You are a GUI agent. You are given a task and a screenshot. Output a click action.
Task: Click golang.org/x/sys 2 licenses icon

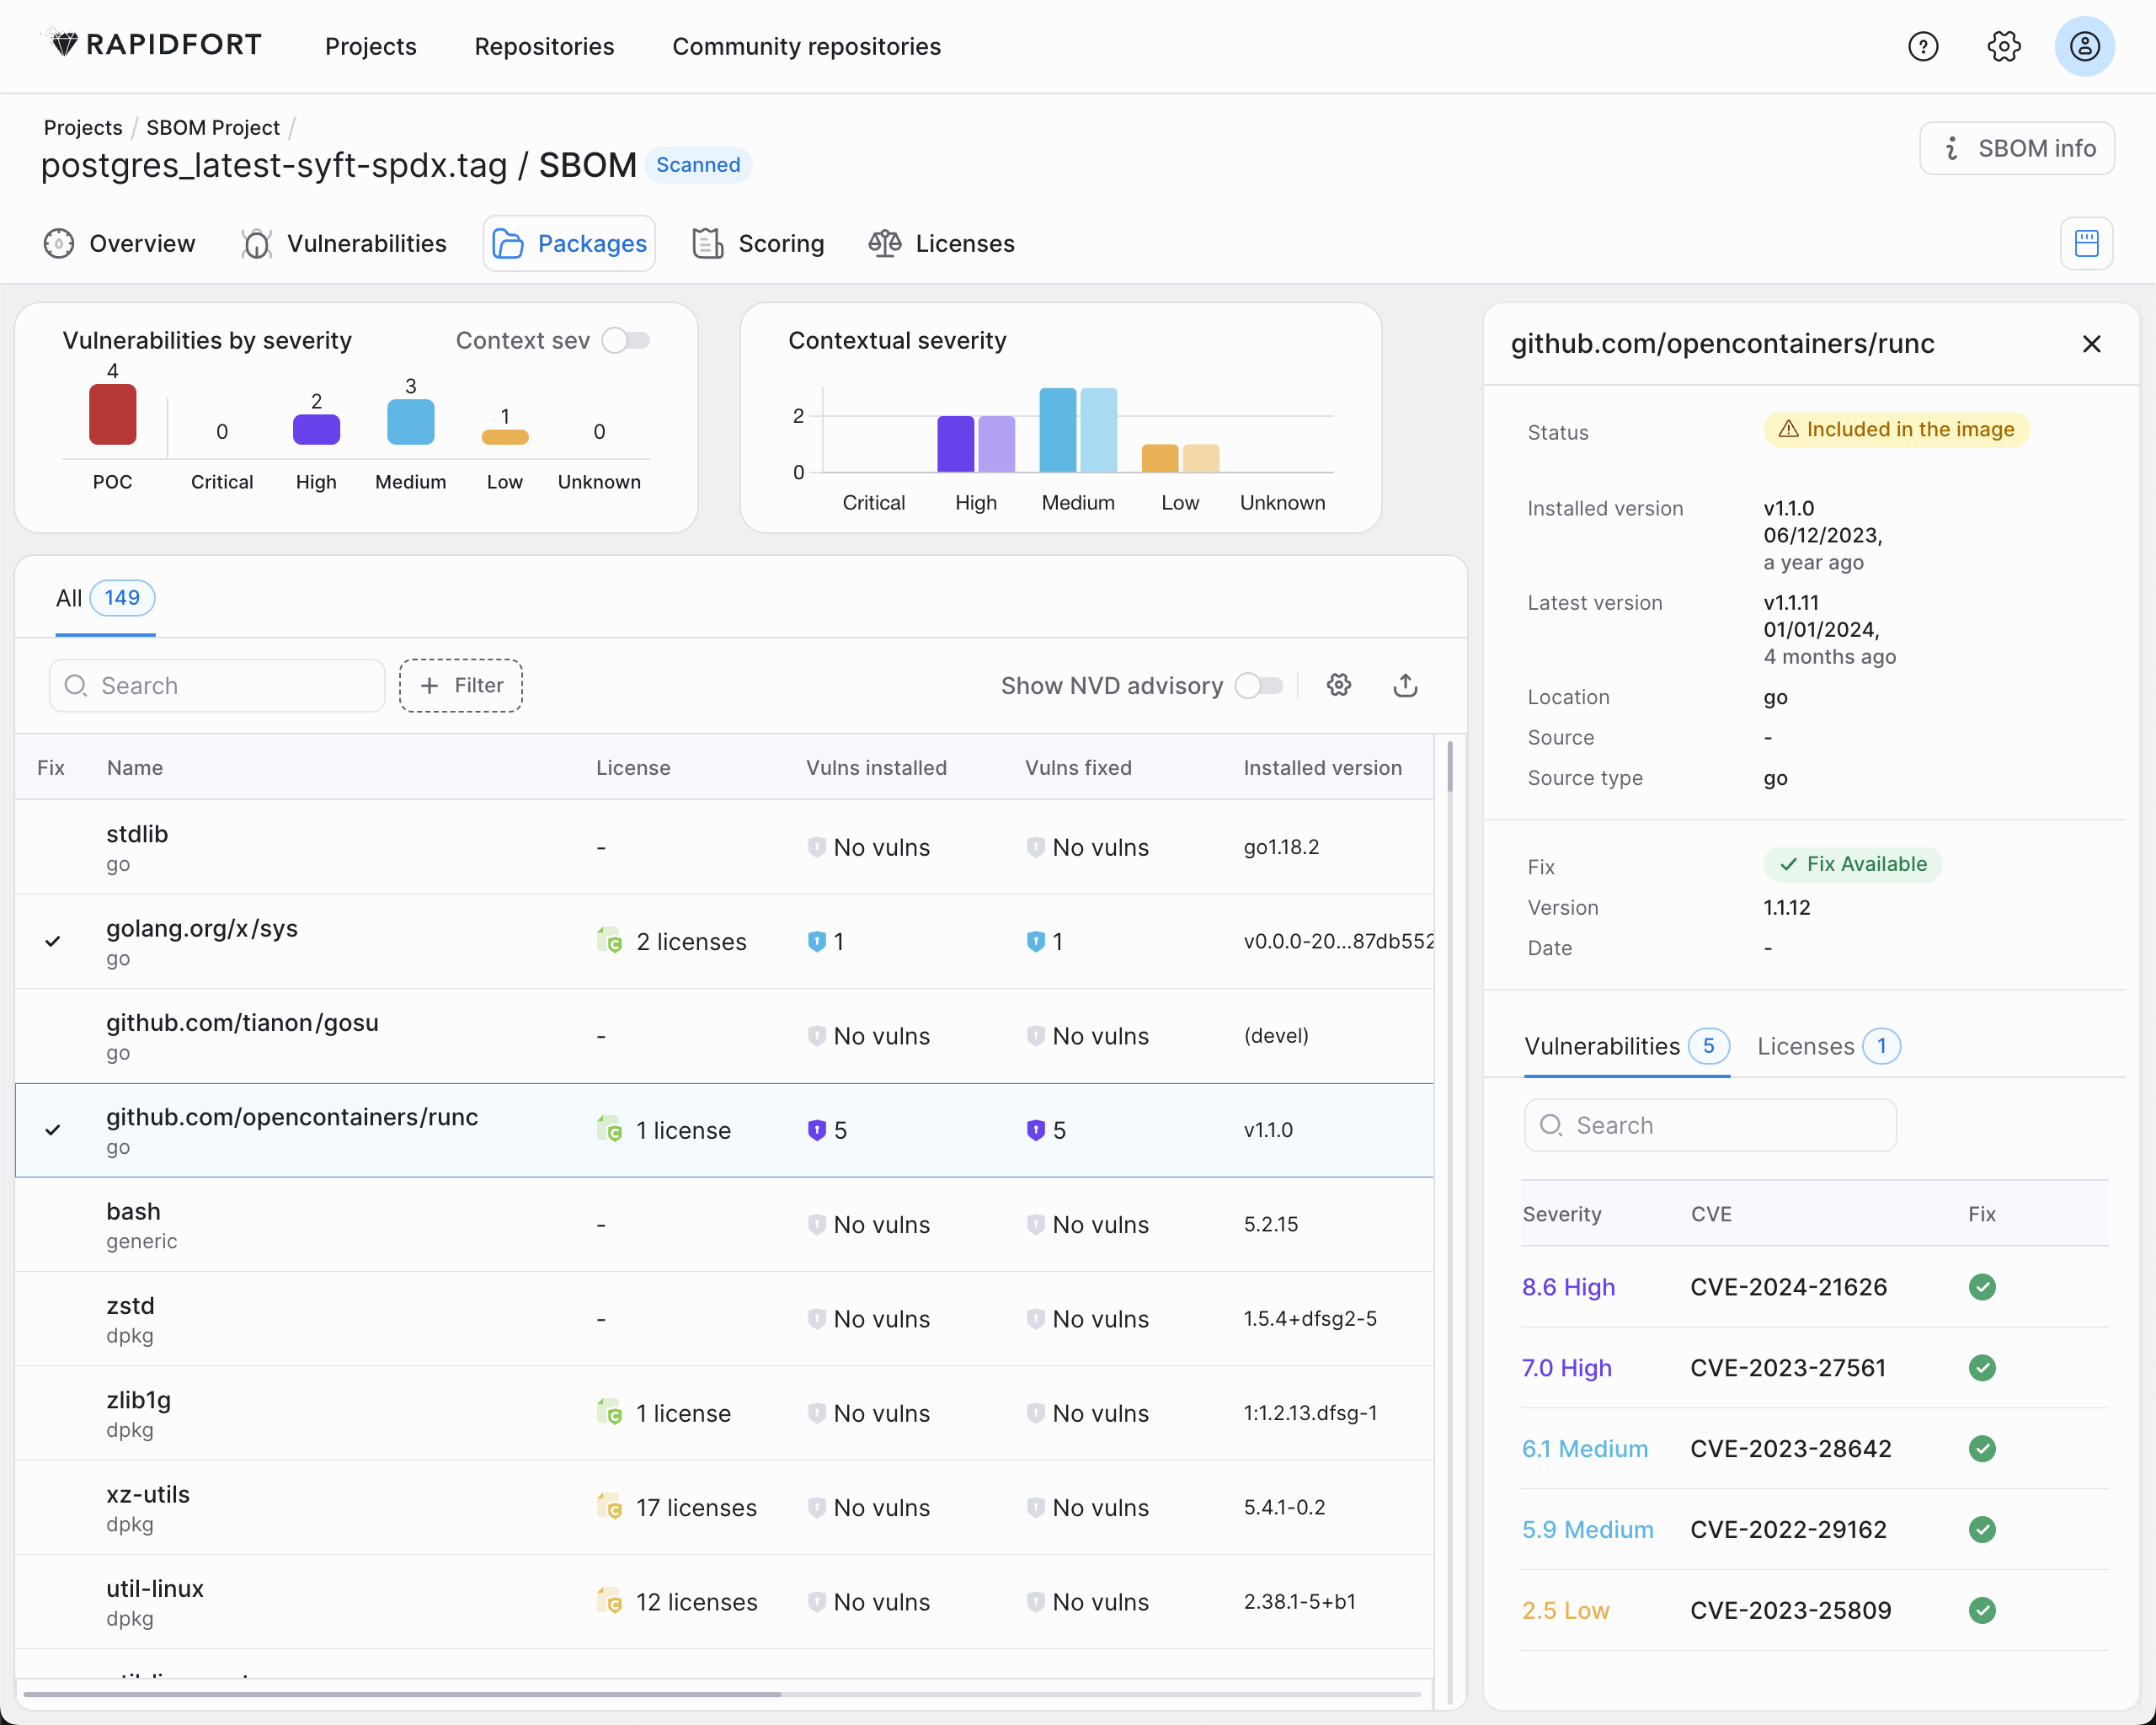[610, 941]
